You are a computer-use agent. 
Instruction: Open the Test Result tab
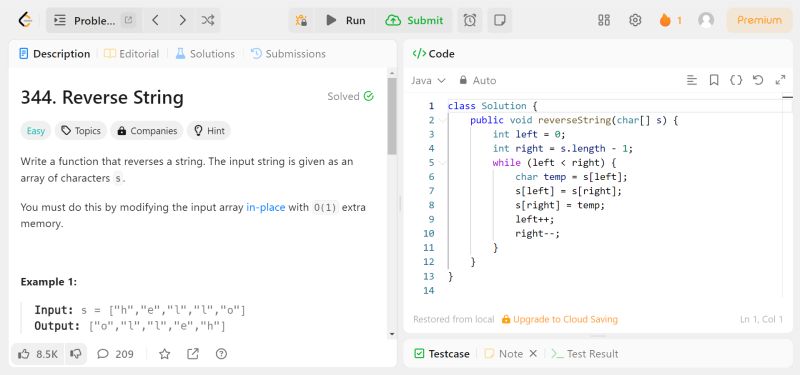pos(585,354)
